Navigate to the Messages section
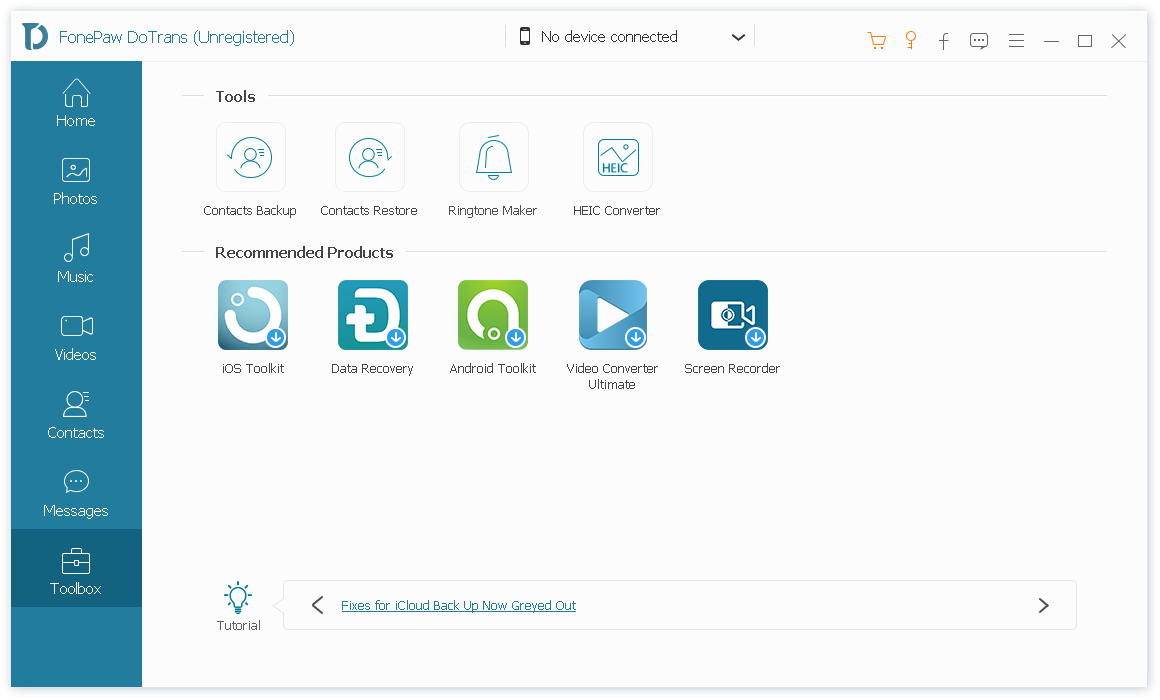This screenshot has height=700, width=1160. 75,492
